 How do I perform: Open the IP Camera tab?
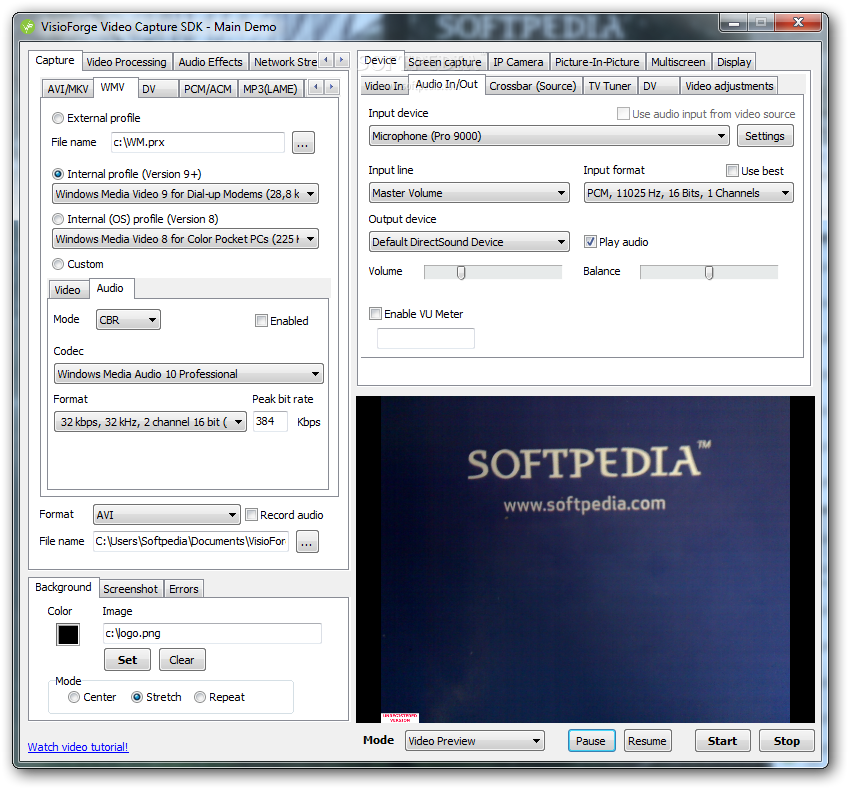(518, 62)
